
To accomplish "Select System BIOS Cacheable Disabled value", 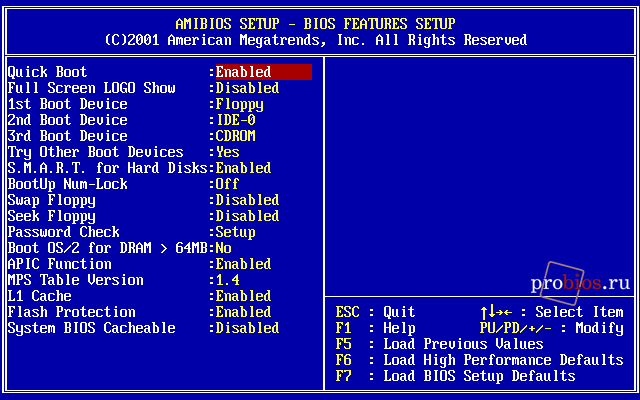I will pyautogui.click(x=247, y=328).
